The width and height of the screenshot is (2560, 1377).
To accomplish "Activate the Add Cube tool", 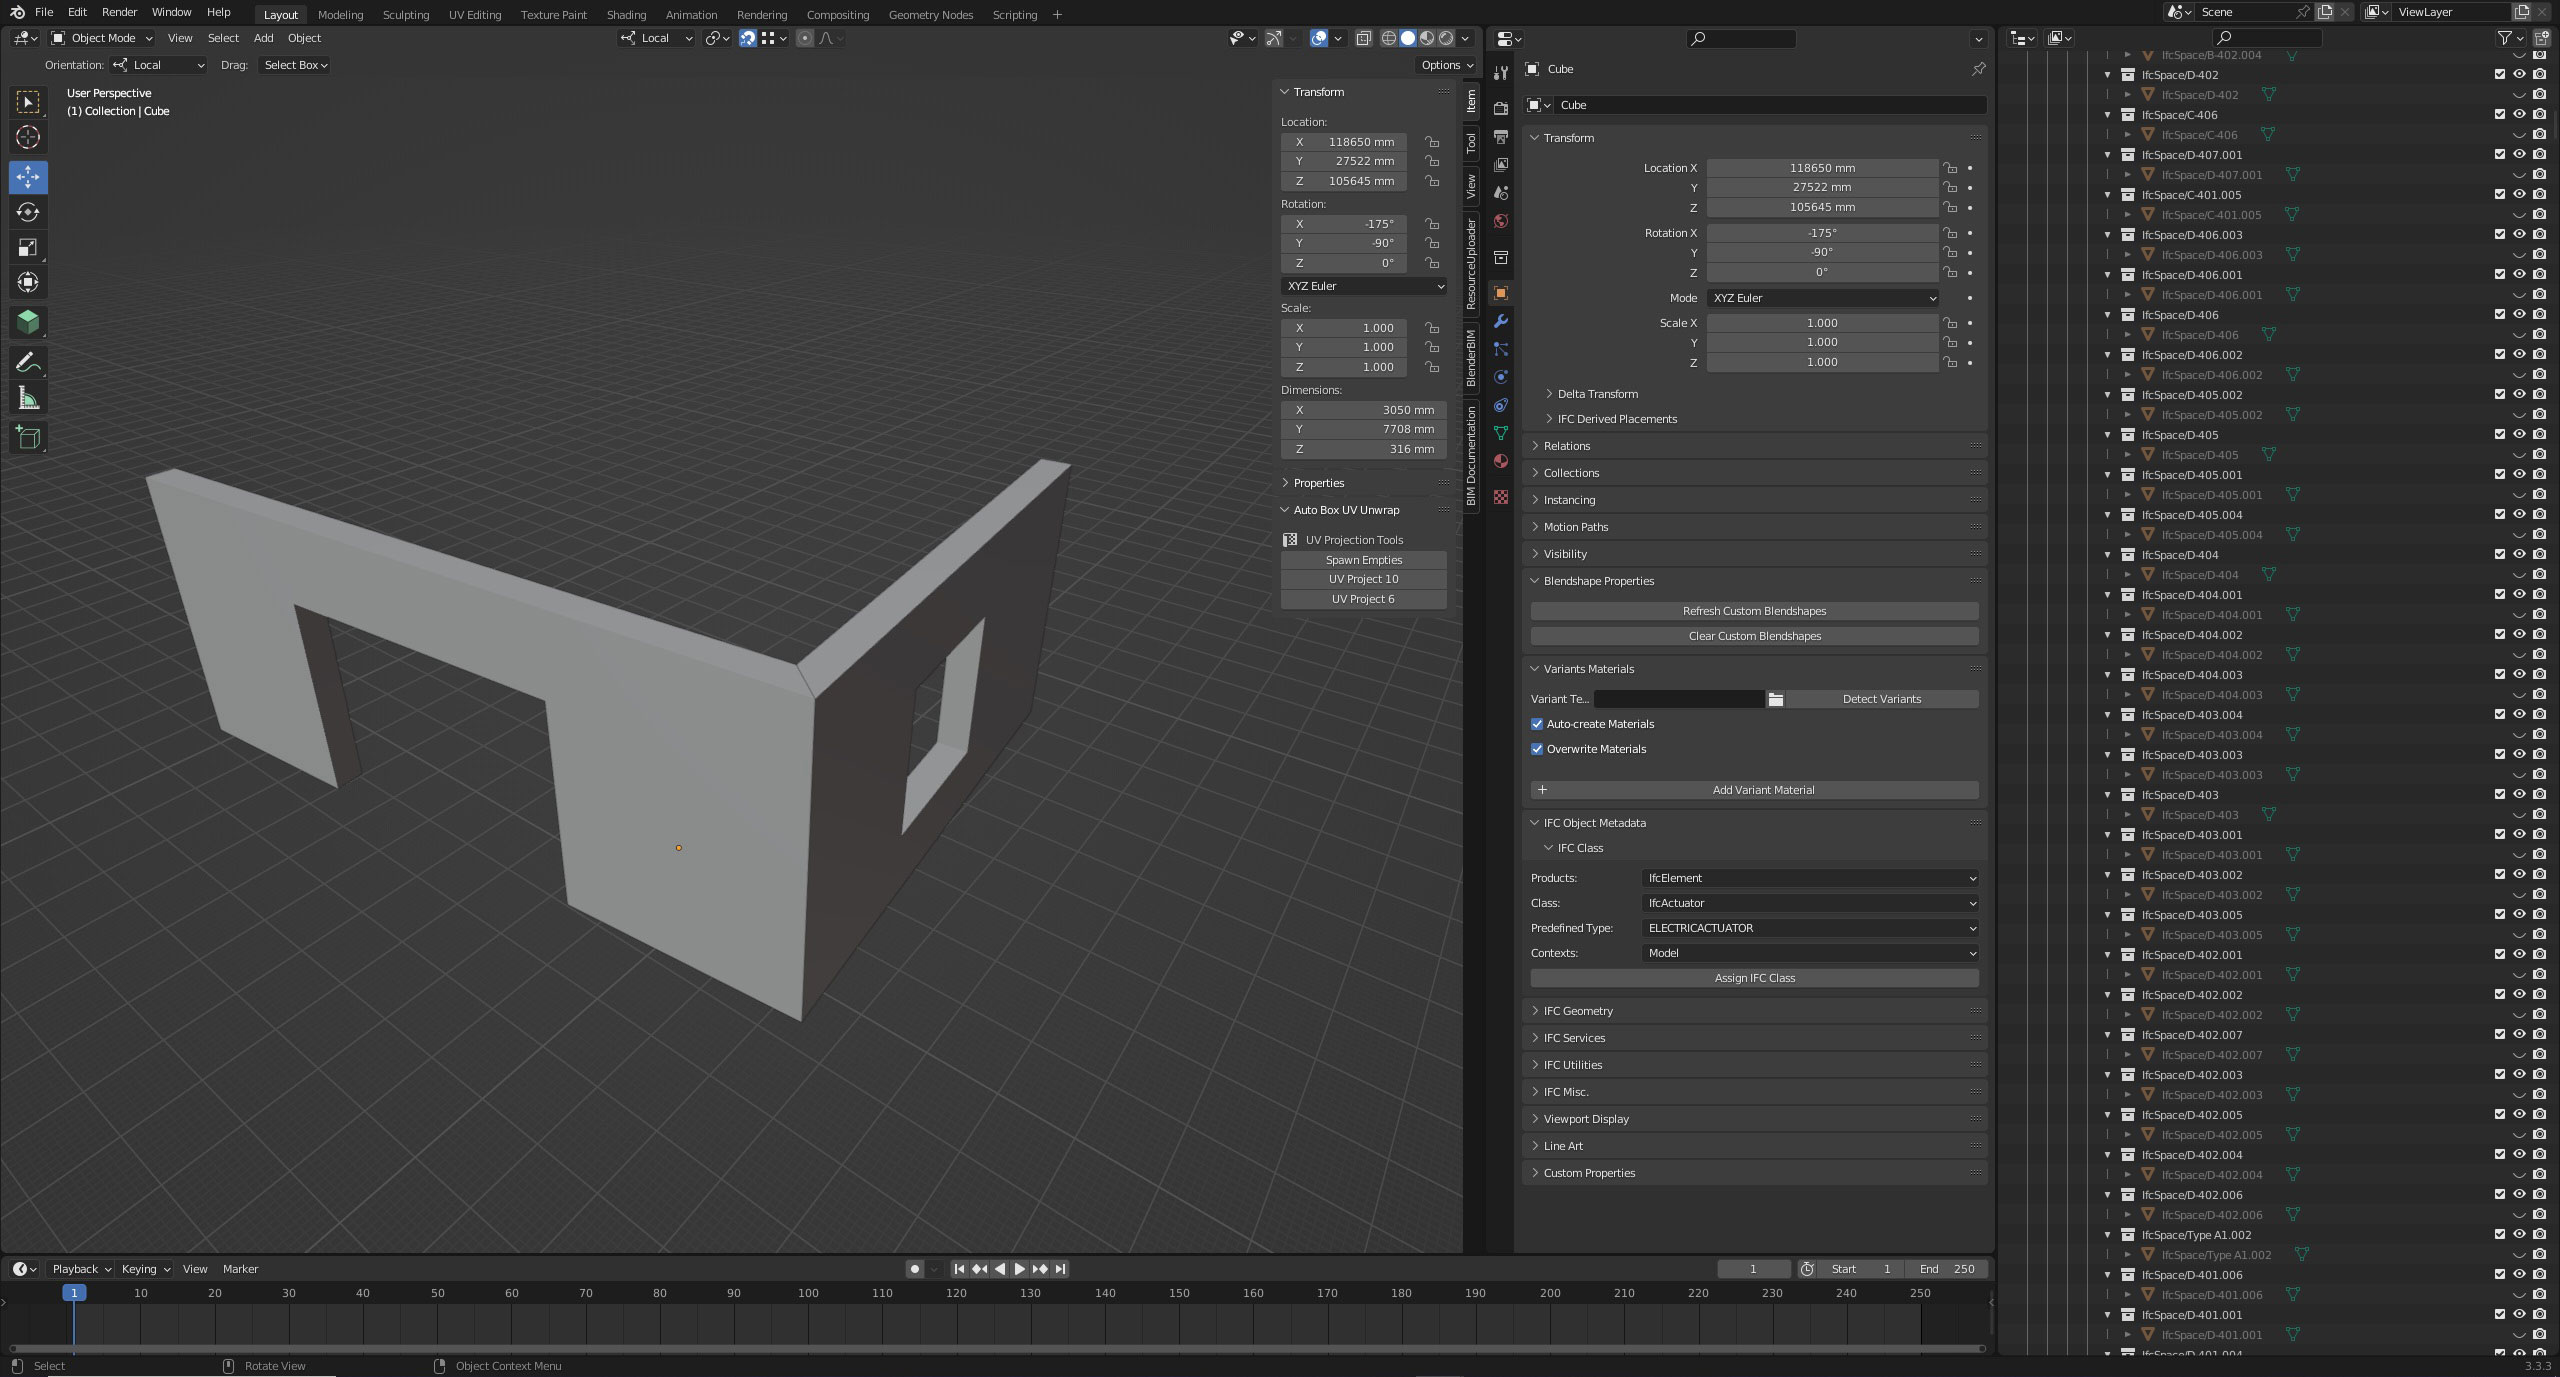I will pos(28,437).
